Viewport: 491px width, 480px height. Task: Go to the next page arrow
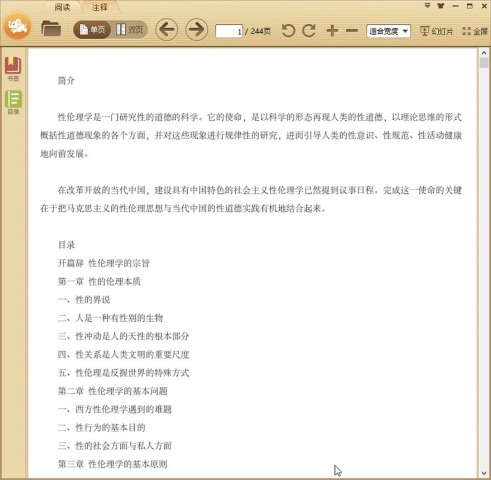[196, 30]
